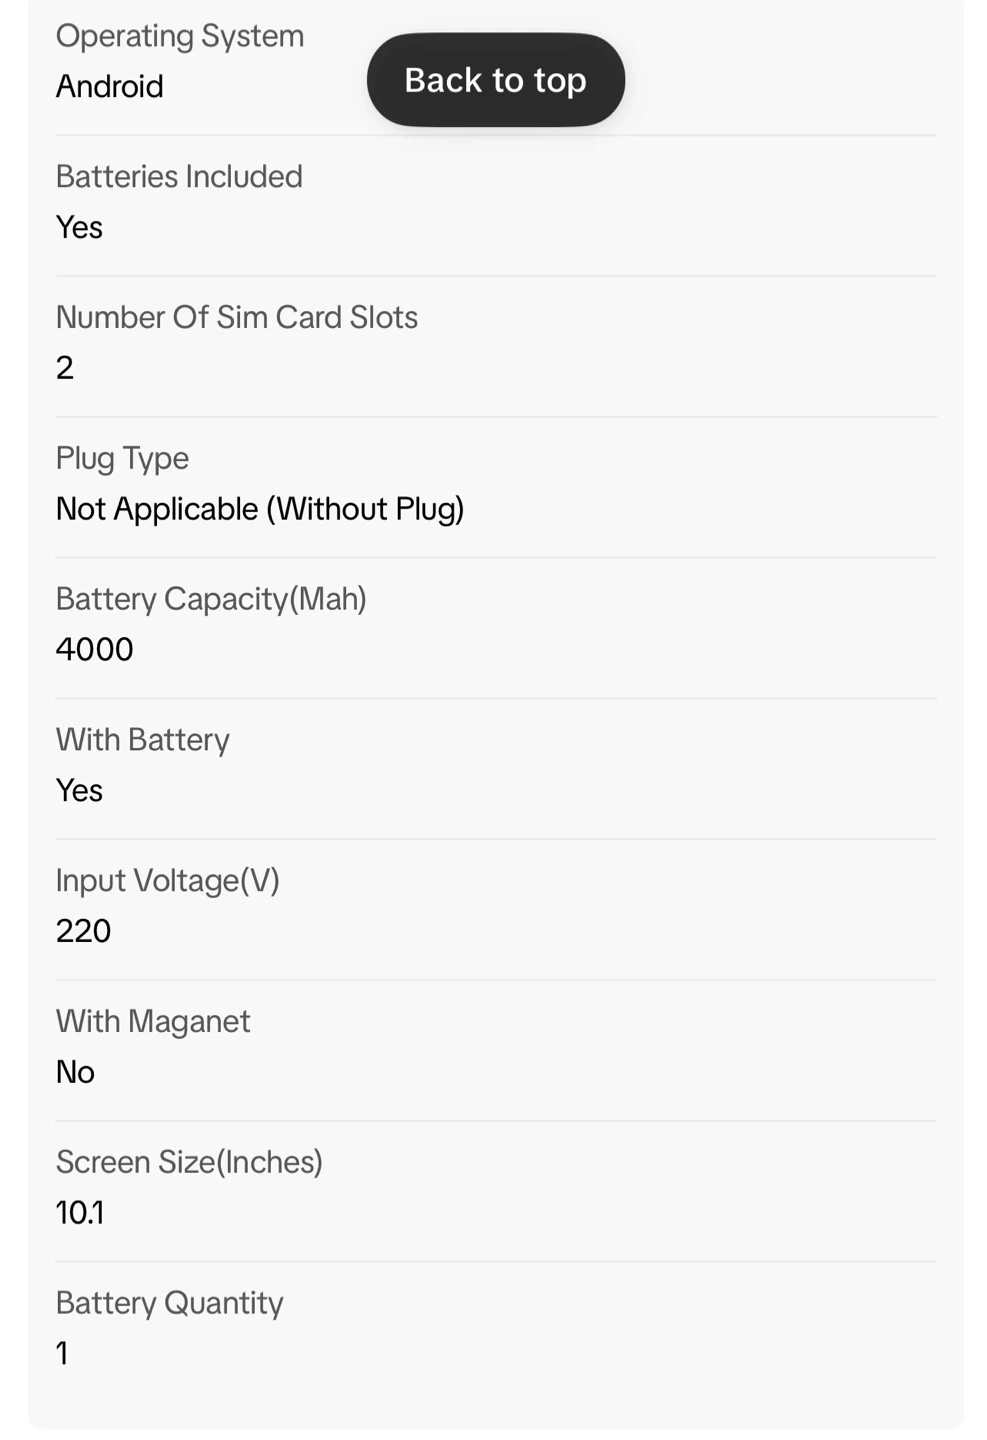Click the Plug Type label

(122, 458)
